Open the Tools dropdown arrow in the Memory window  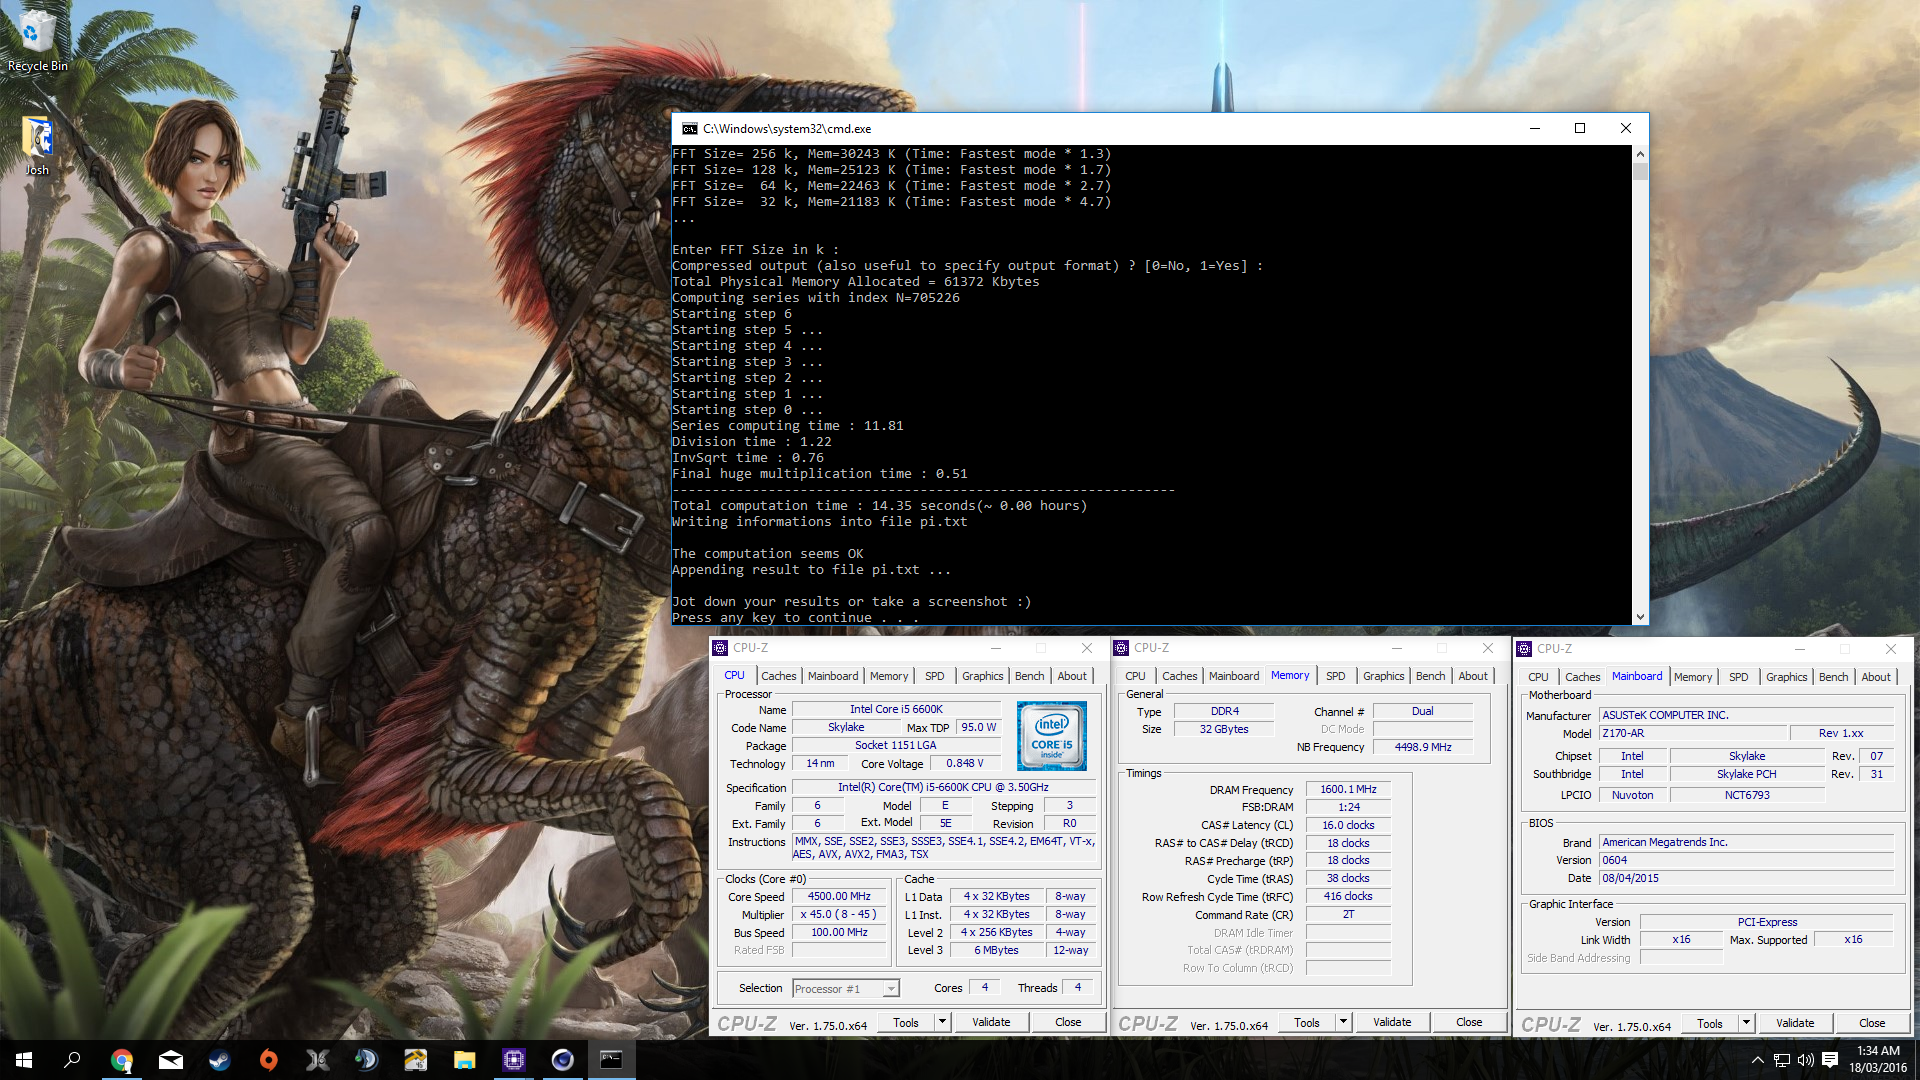[1343, 1022]
